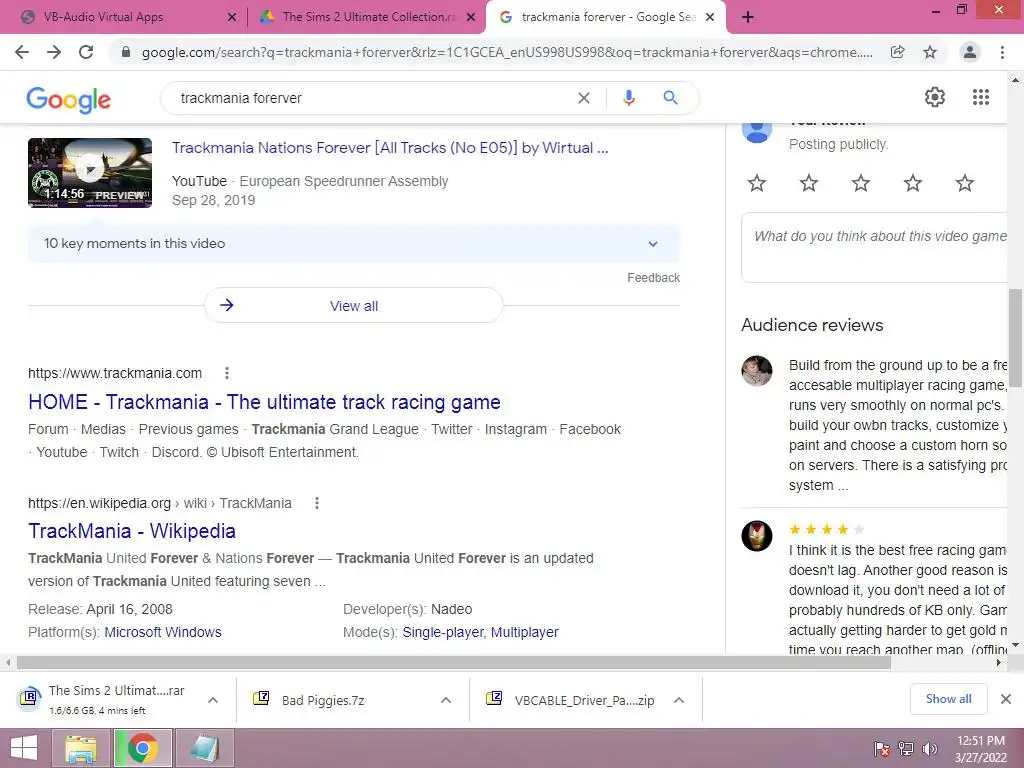Image resolution: width=1024 pixels, height=768 pixels.
Task: Click the address bar URL
Action: [x=507, y=52]
